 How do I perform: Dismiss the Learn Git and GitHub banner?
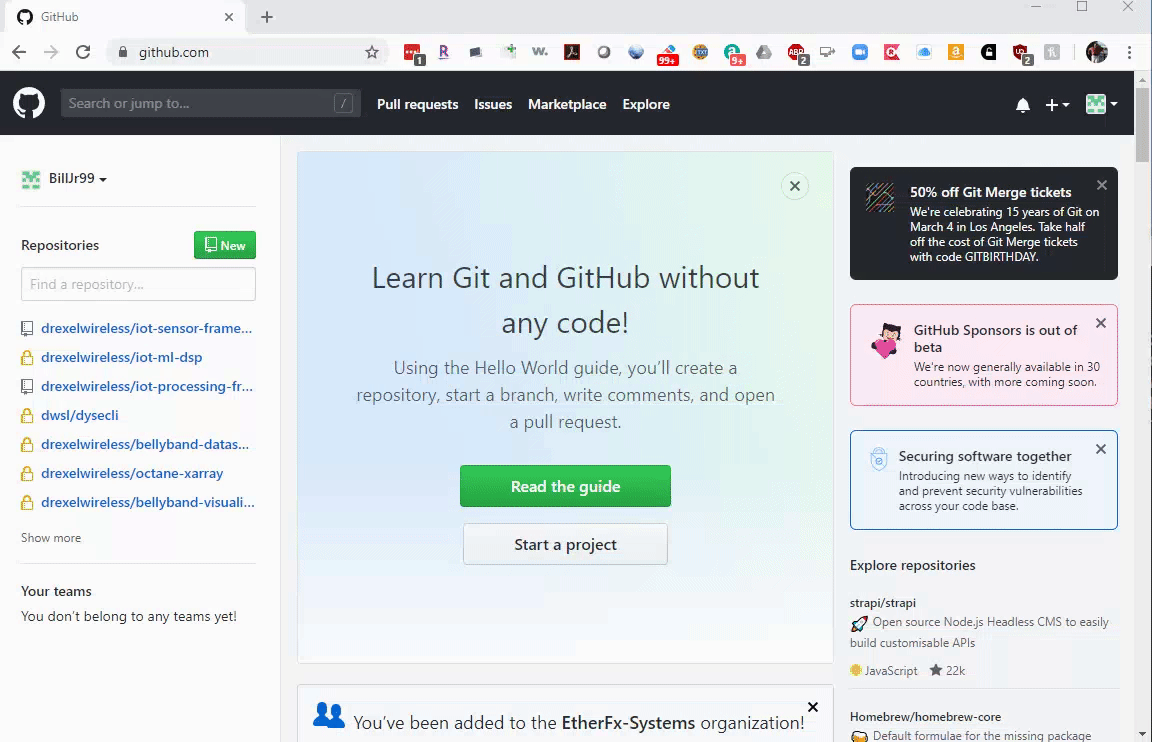pyautogui.click(x=795, y=186)
